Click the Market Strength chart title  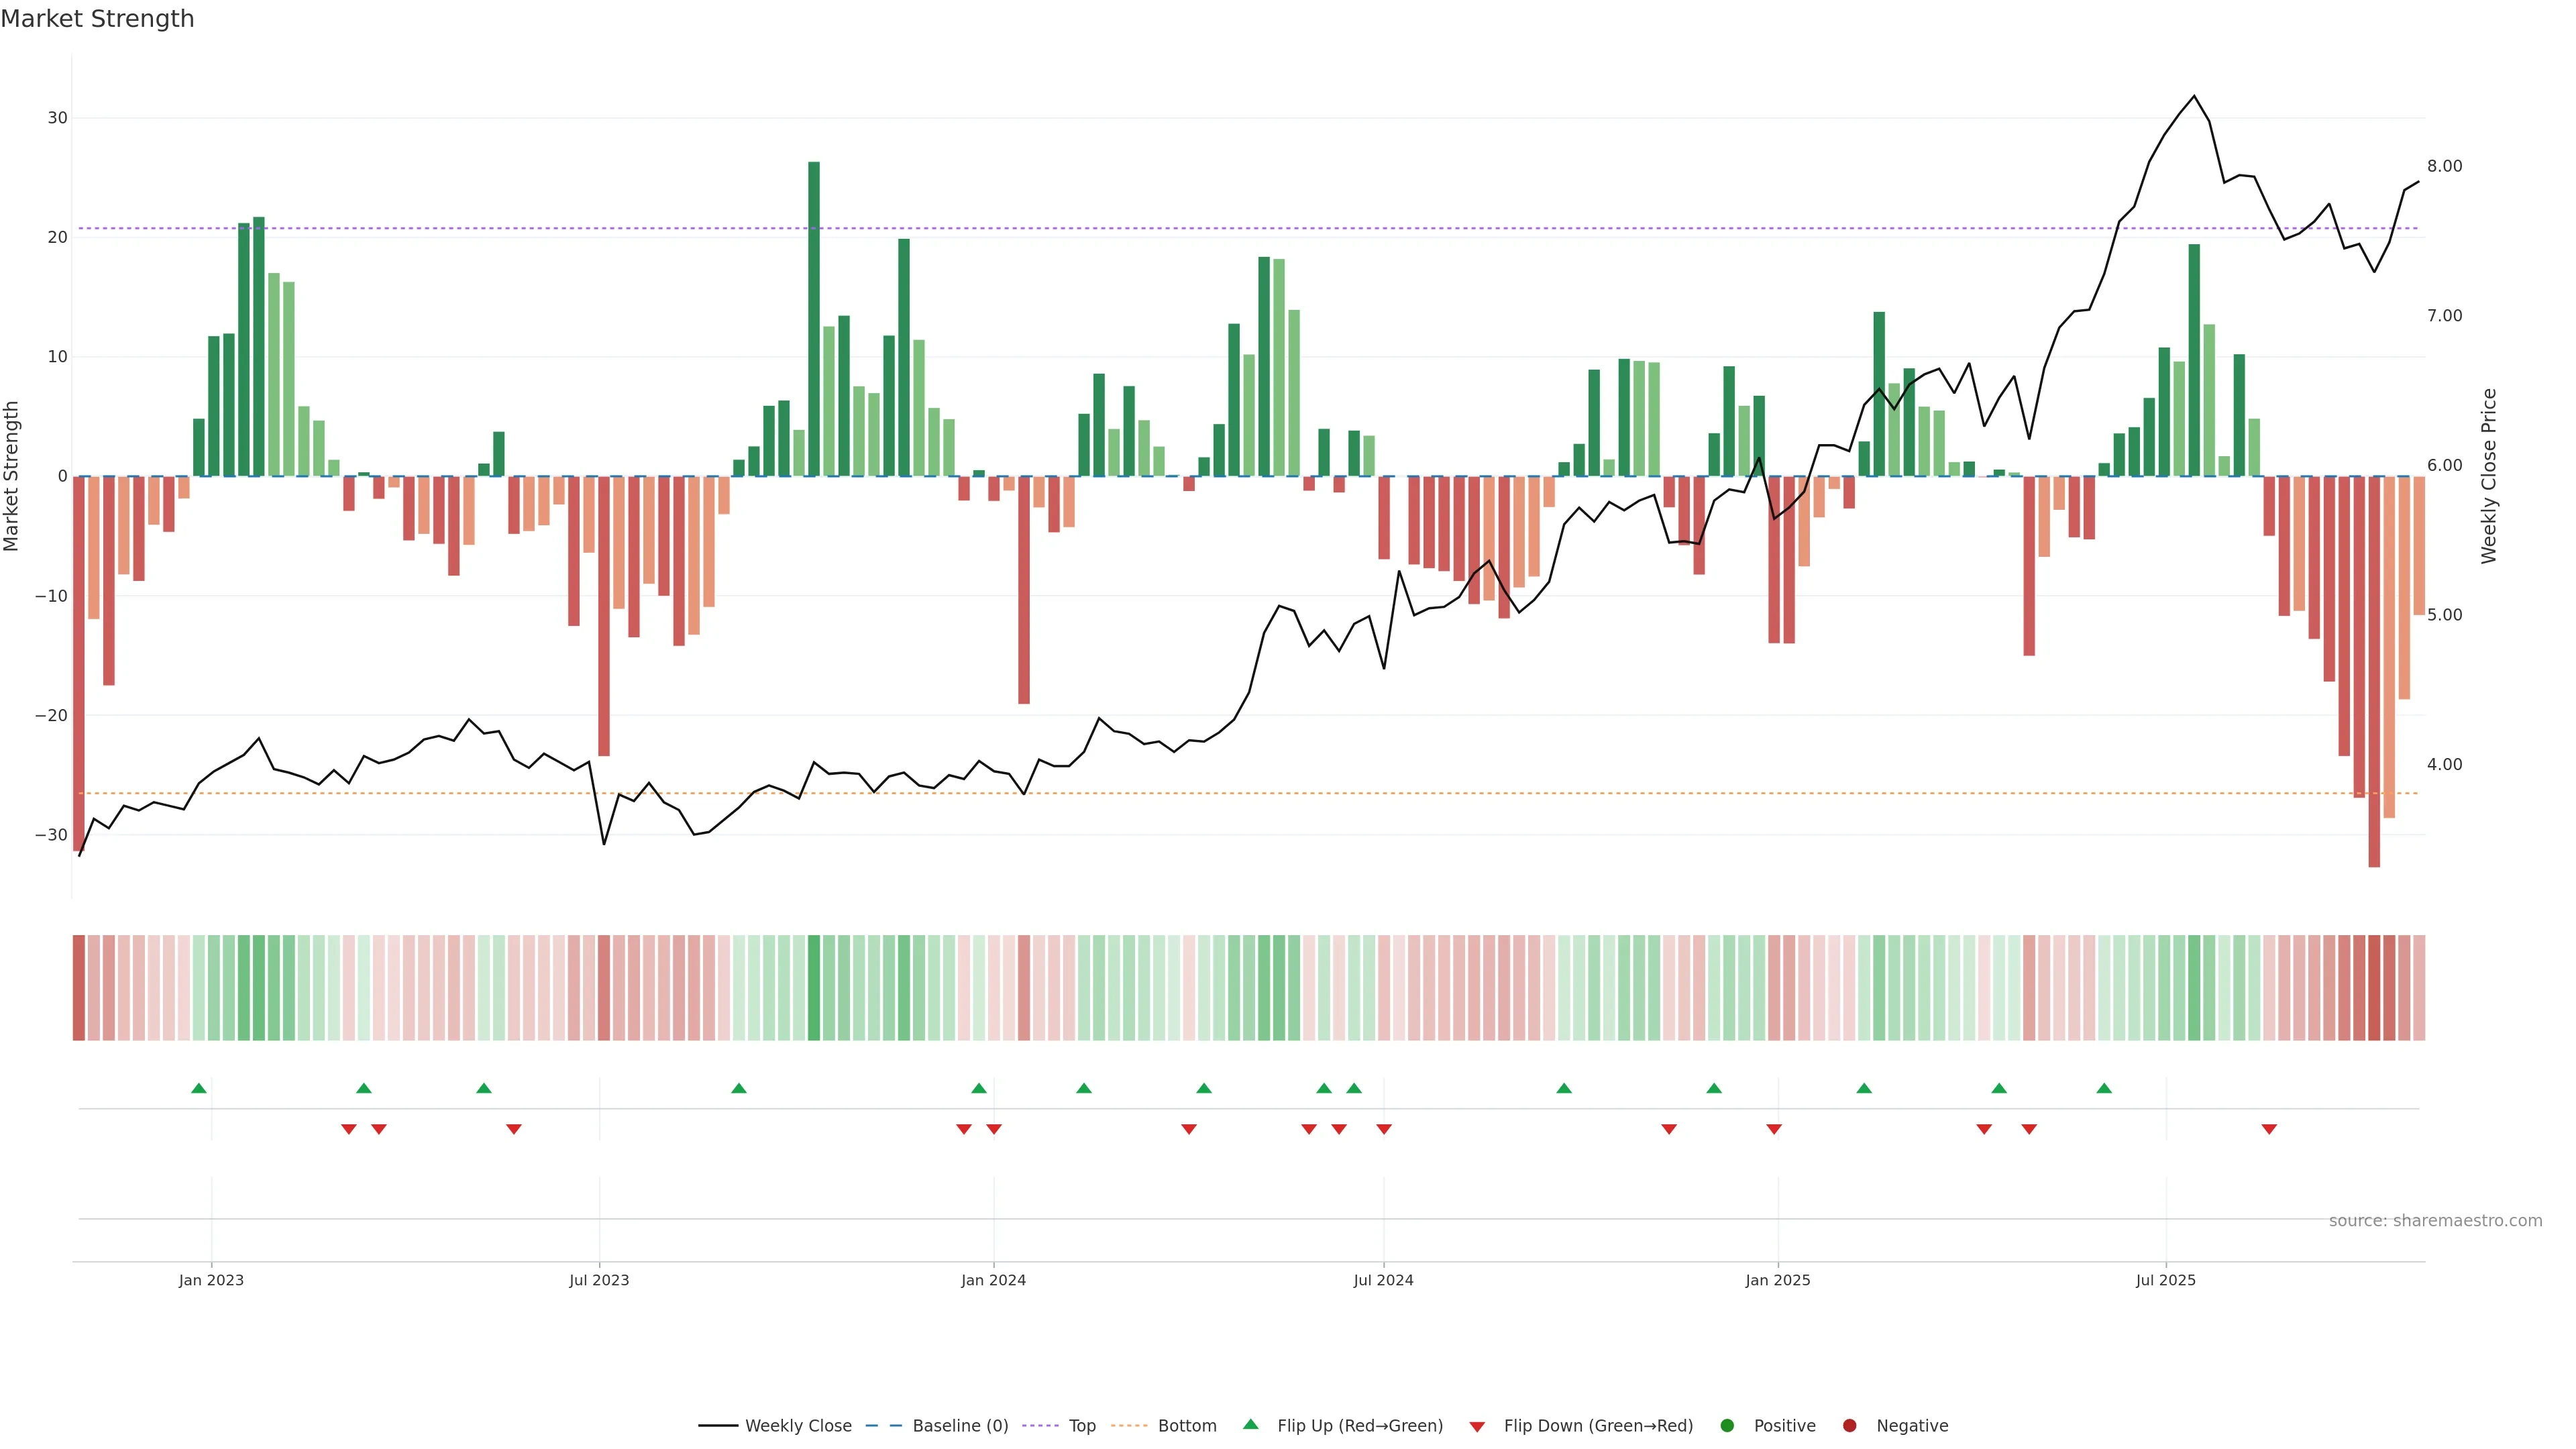click(97, 19)
